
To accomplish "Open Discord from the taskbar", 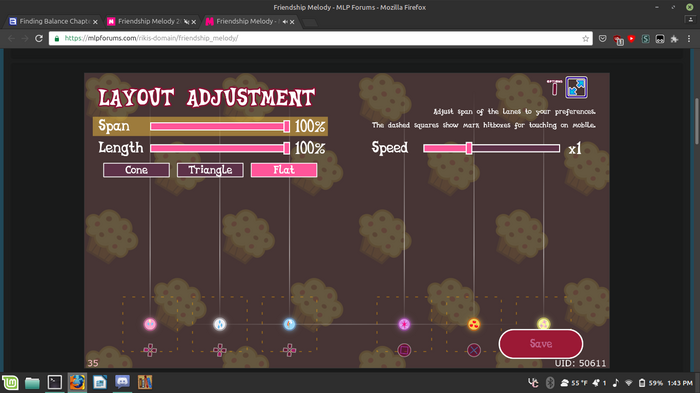I will (122, 382).
